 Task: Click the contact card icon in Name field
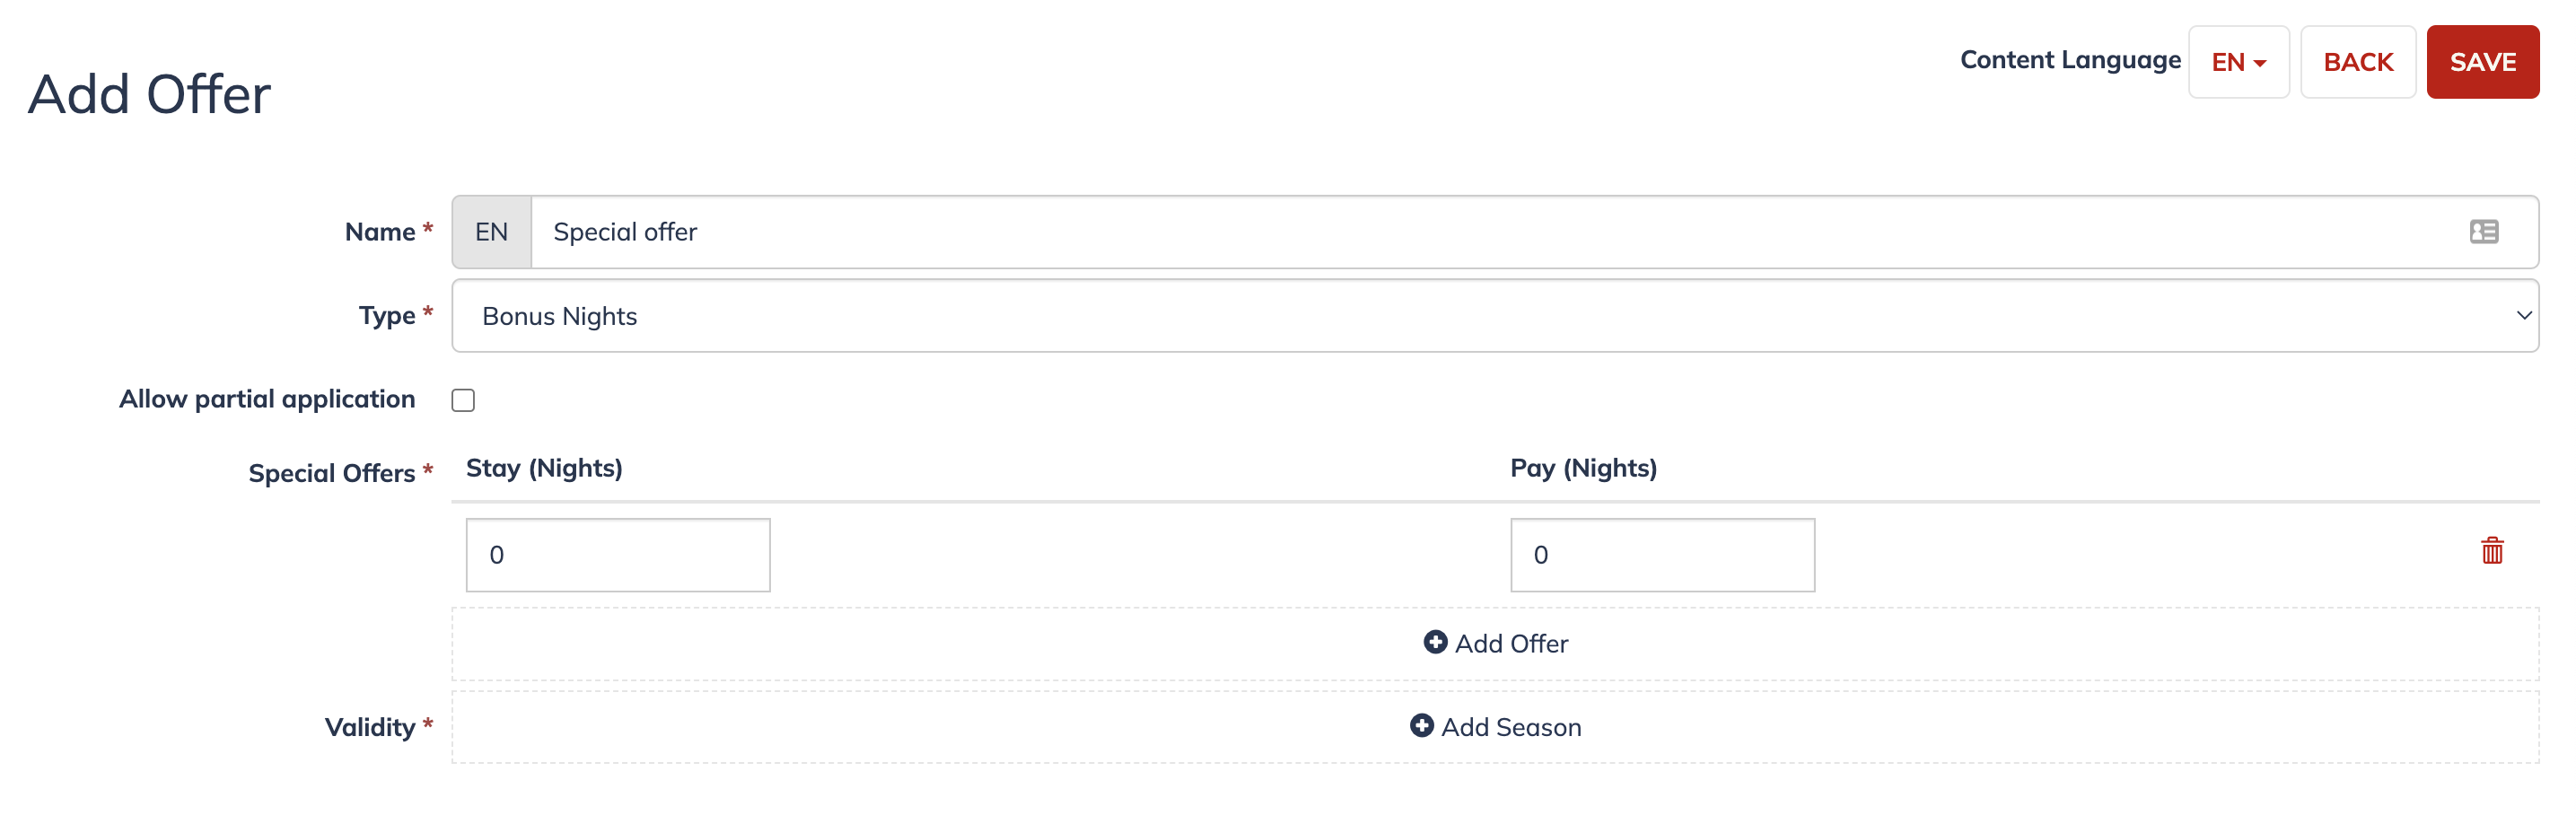(2483, 232)
